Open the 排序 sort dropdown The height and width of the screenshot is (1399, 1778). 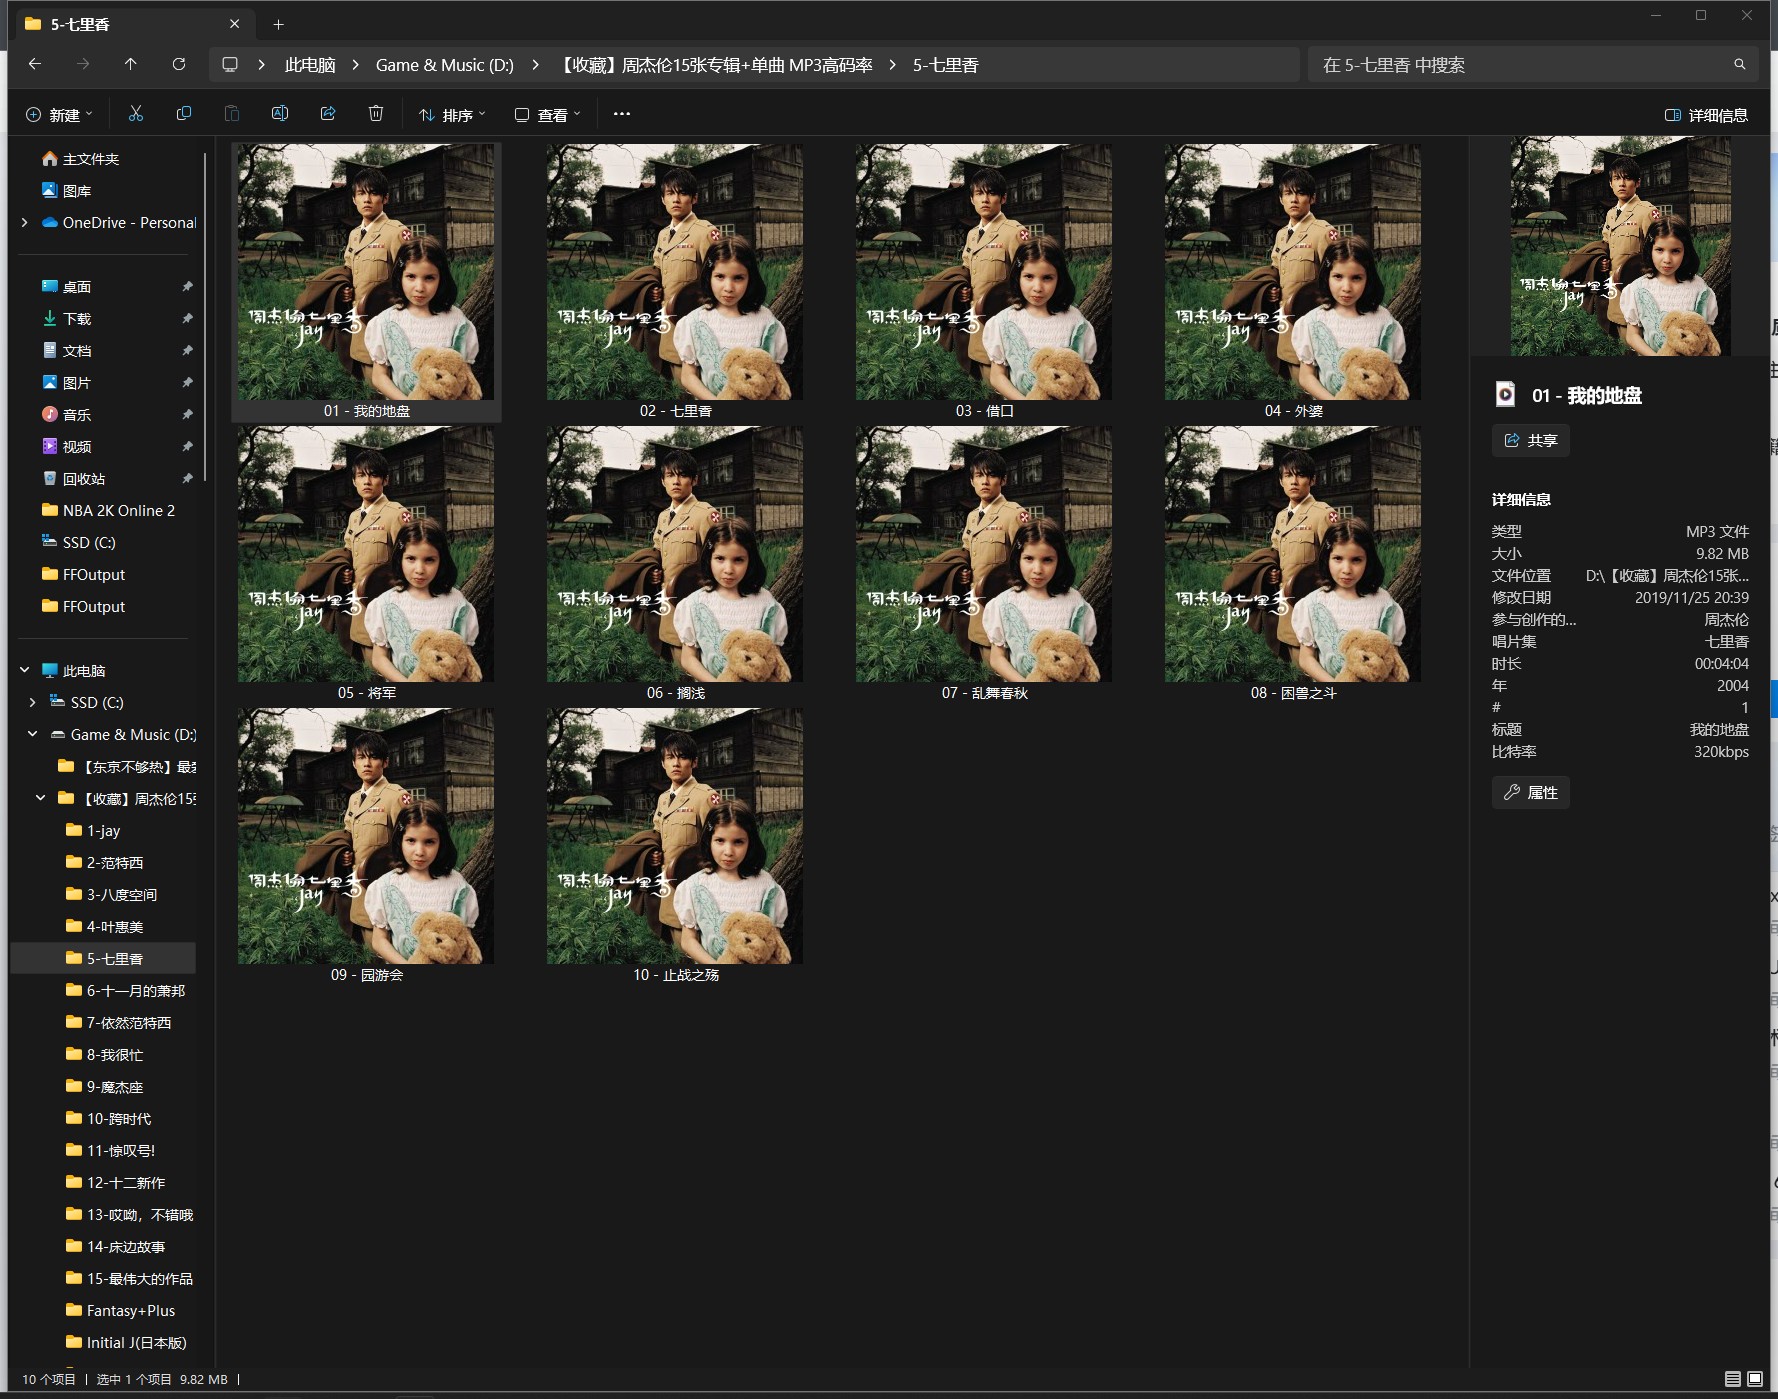[452, 115]
